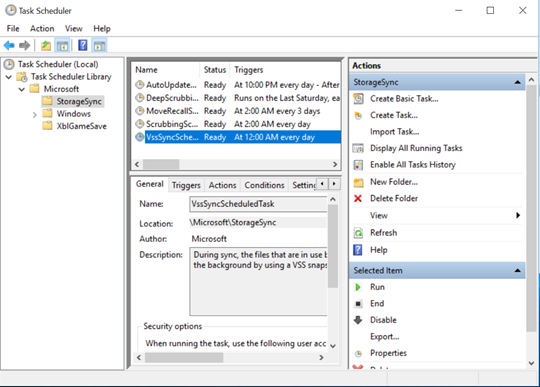
Task: Click the Name field showing VssSyncScheduledTask
Action: coord(258,204)
